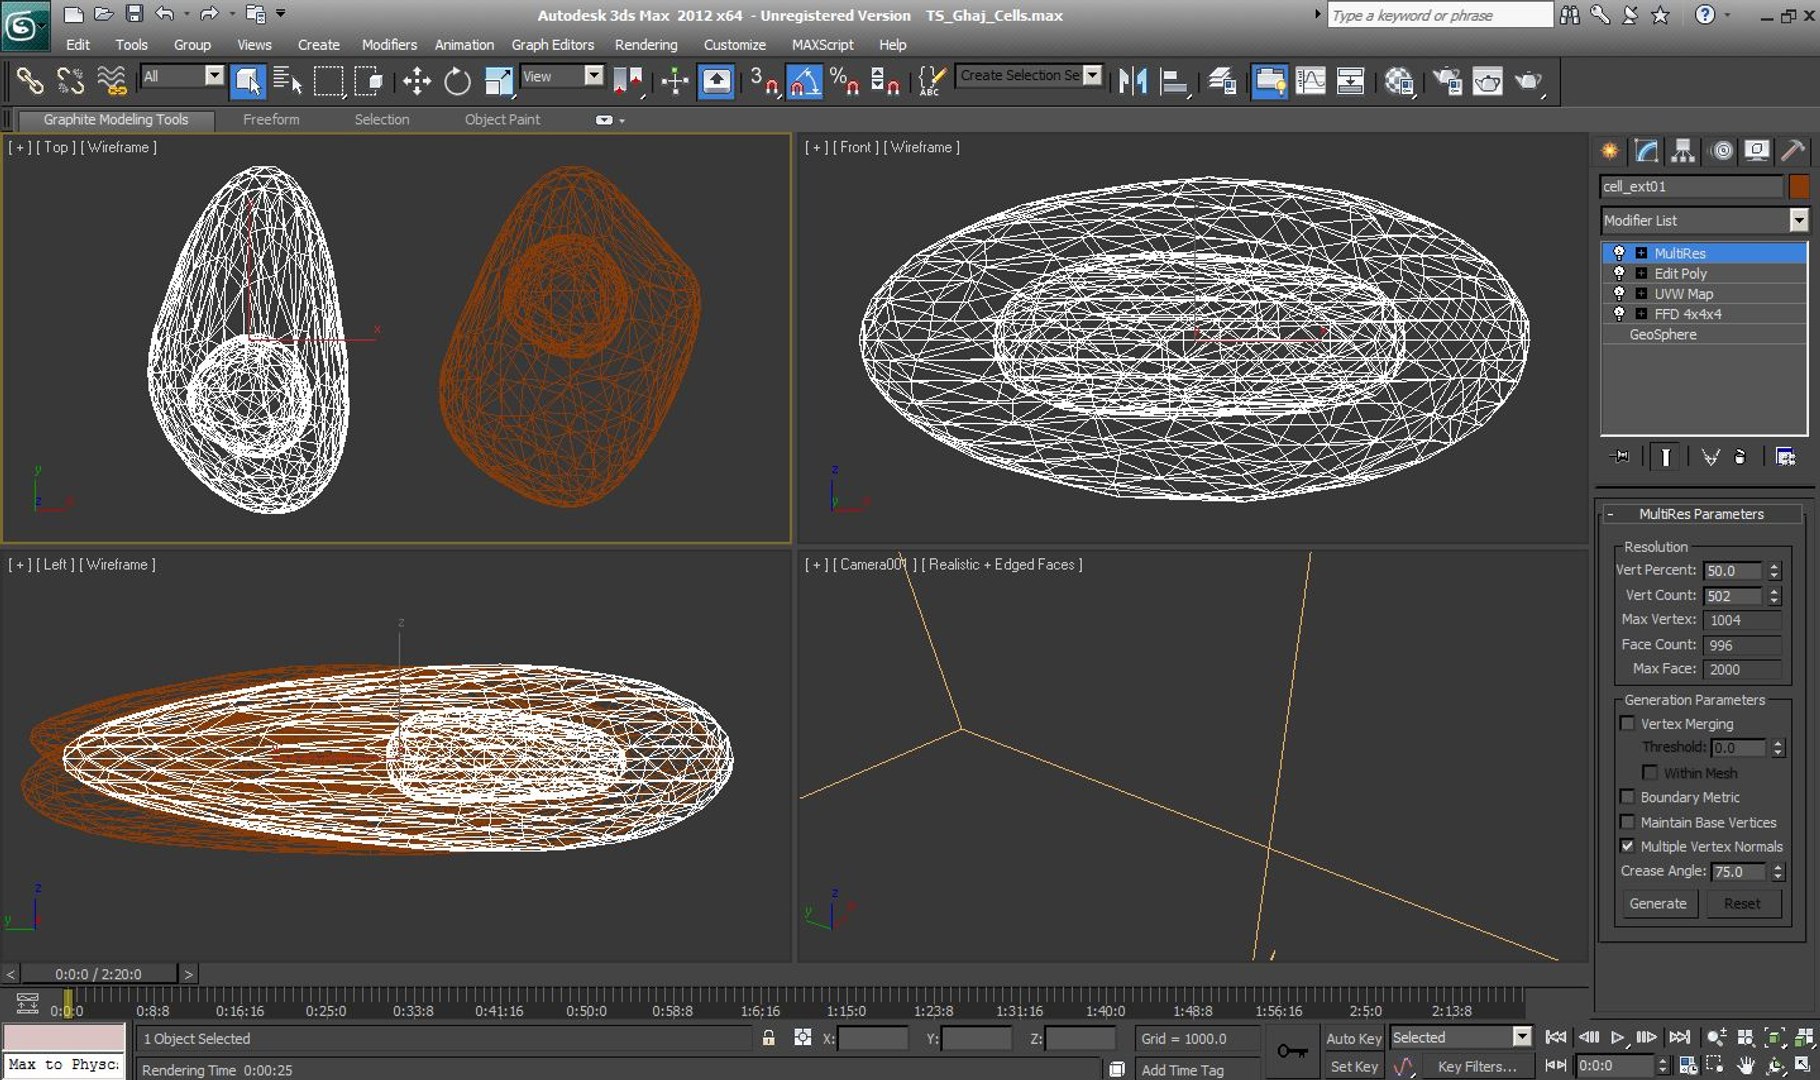Click the Pin Stack icon
The height and width of the screenshot is (1080, 1820).
coord(1619,457)
